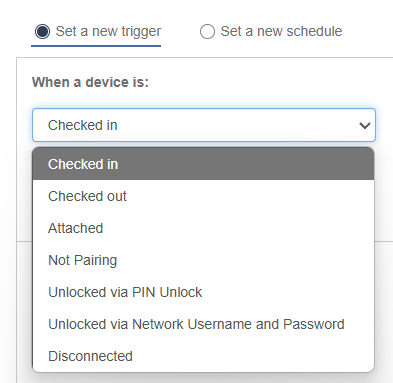Choose "Unlocked via PIN Unlock" option
The height and width of the screenshot is (383, 393).
(203, 292)
